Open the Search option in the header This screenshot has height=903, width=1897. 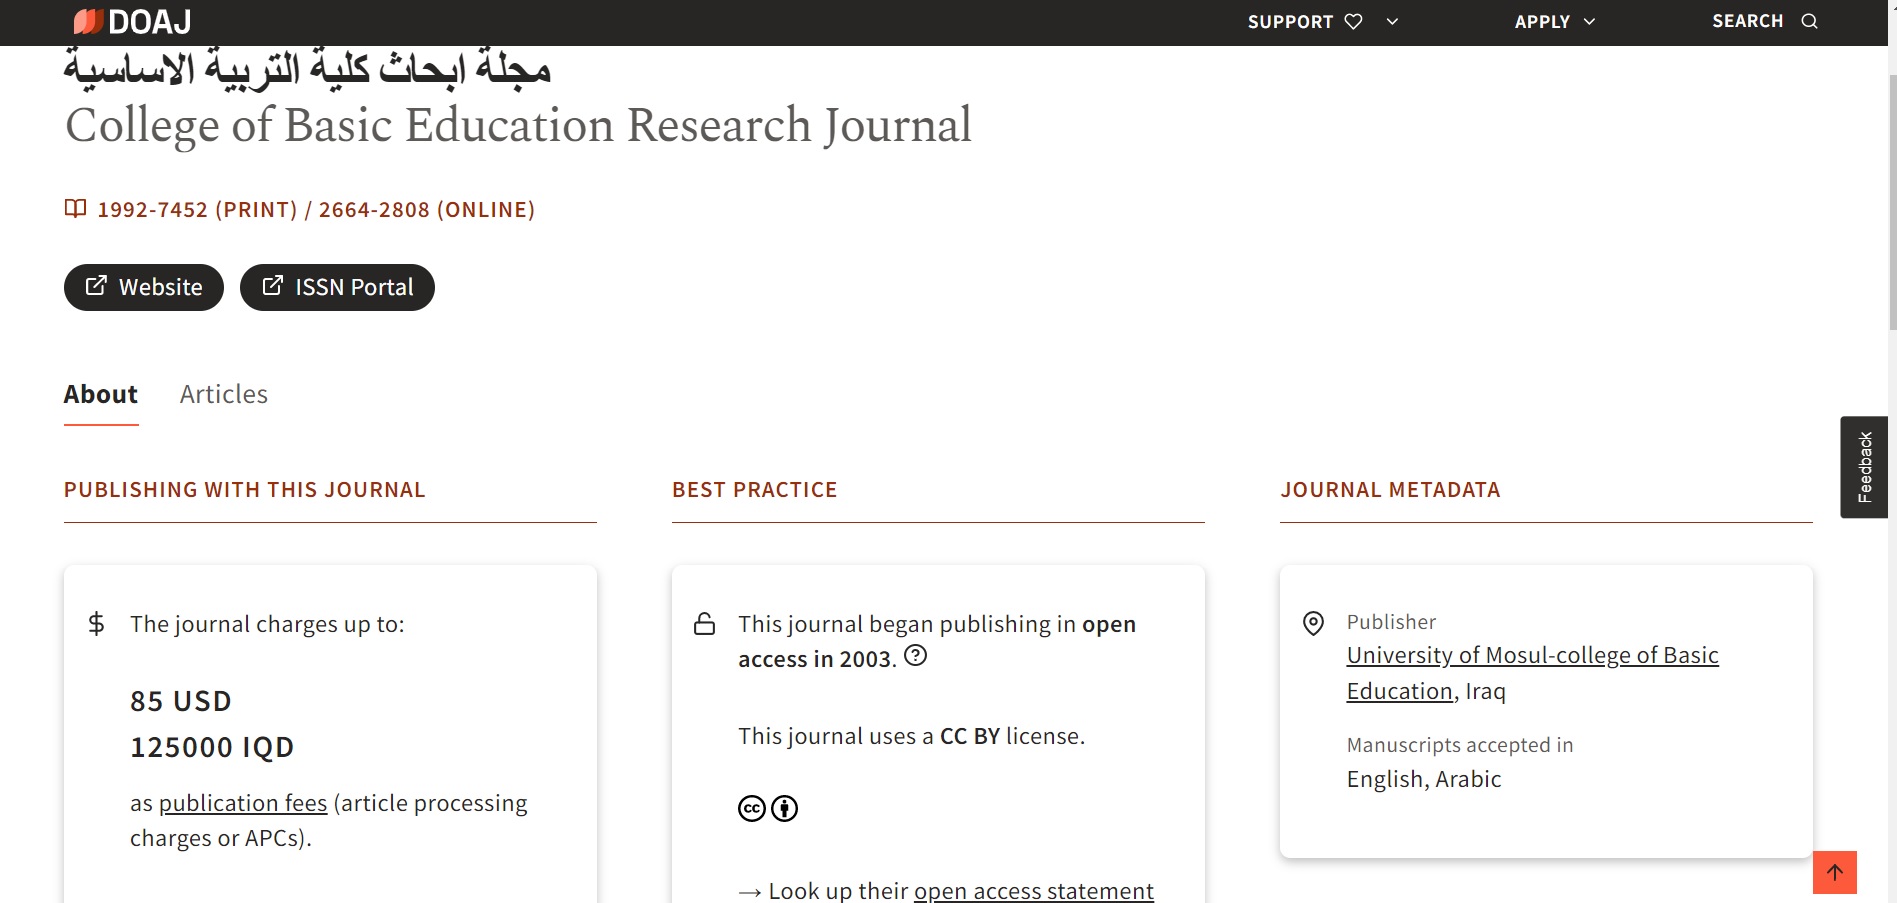coord(1764,21)
